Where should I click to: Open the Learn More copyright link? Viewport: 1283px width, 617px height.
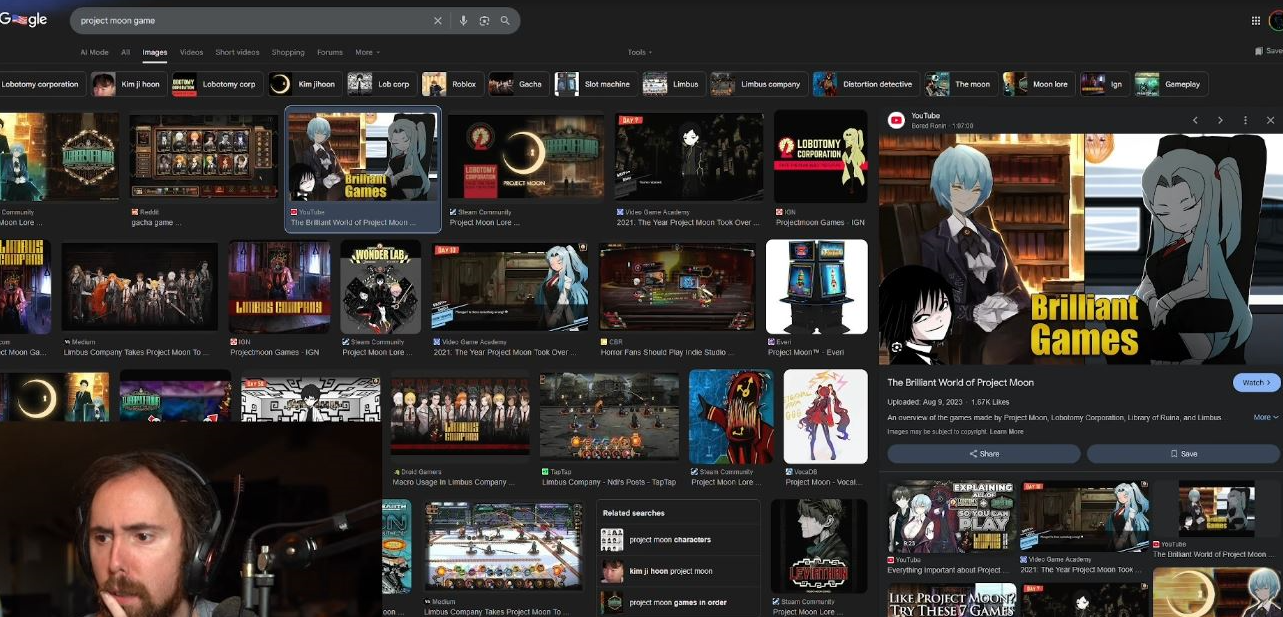(x=1007, y=432)
